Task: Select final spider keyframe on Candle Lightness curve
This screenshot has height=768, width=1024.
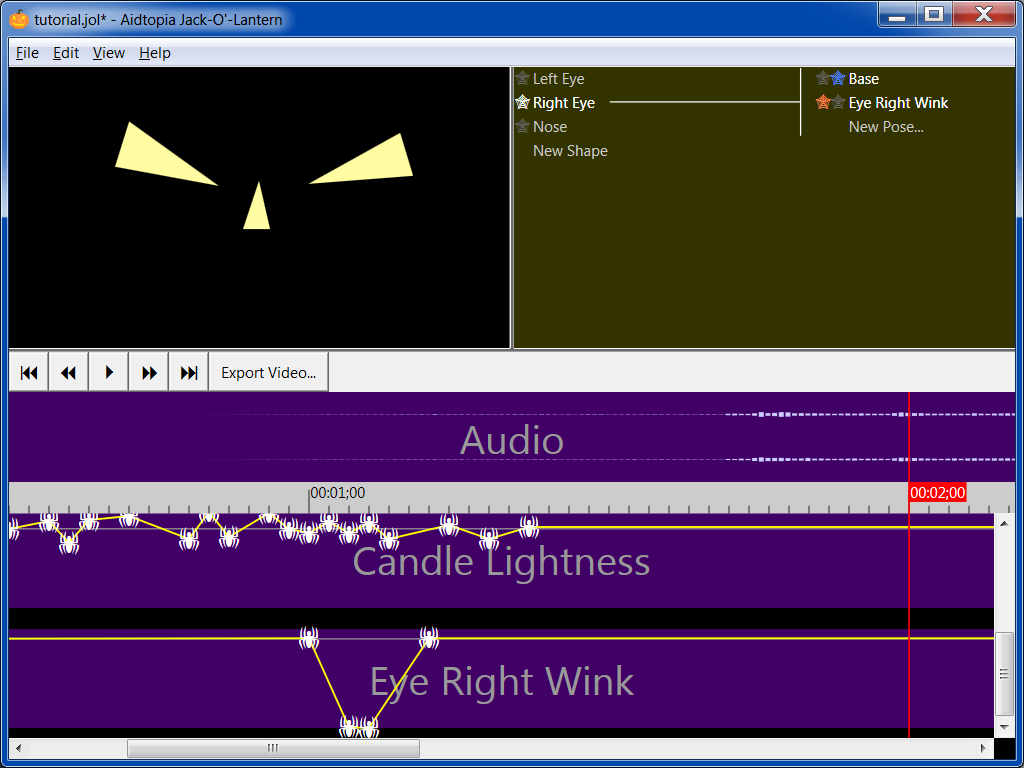Action: click(x=529, y=527)
